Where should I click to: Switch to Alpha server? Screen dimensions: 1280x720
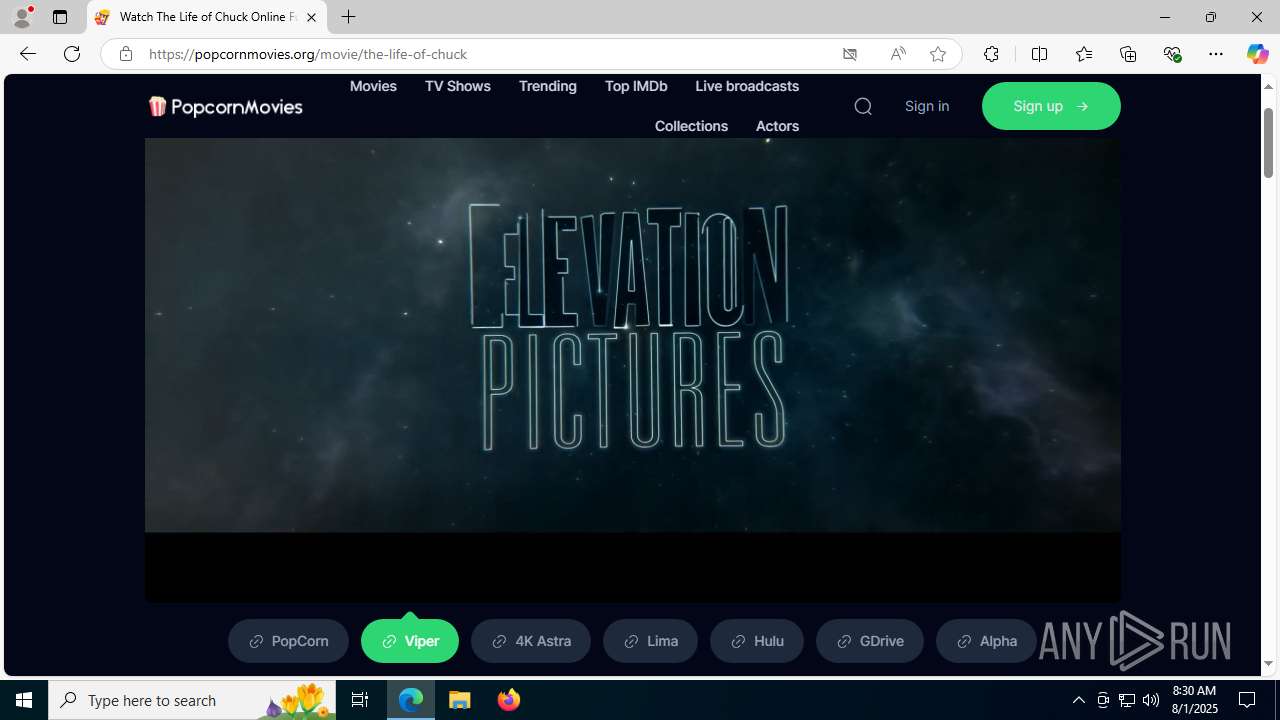(x=986, y=641)
